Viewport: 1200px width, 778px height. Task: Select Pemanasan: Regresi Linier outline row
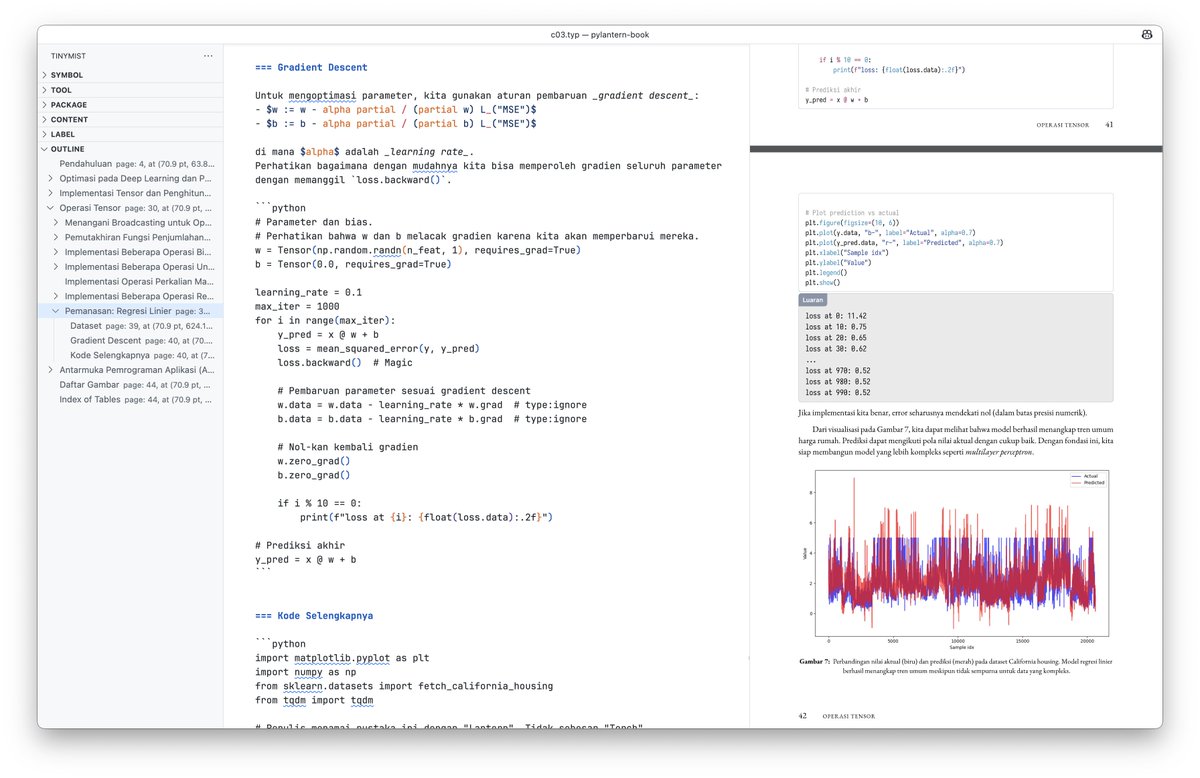tap(130, 311)
